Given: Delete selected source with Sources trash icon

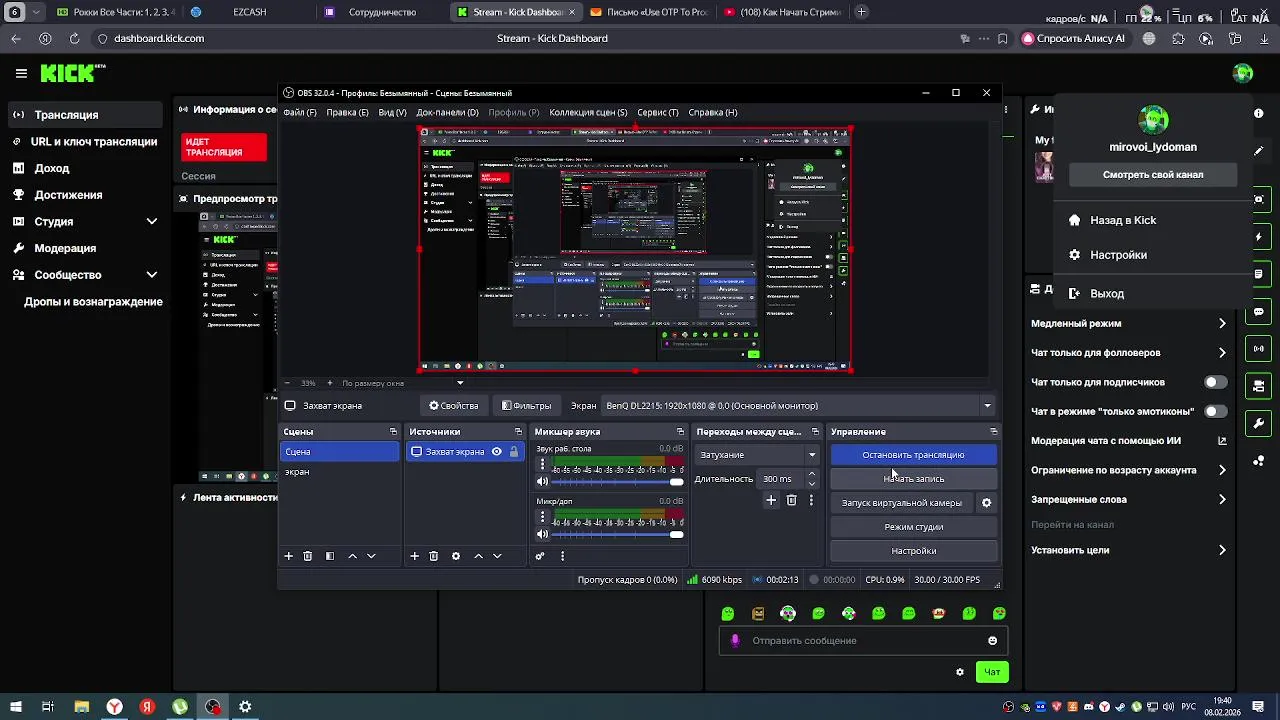Looking at the screenshot, I should point(433,556).
